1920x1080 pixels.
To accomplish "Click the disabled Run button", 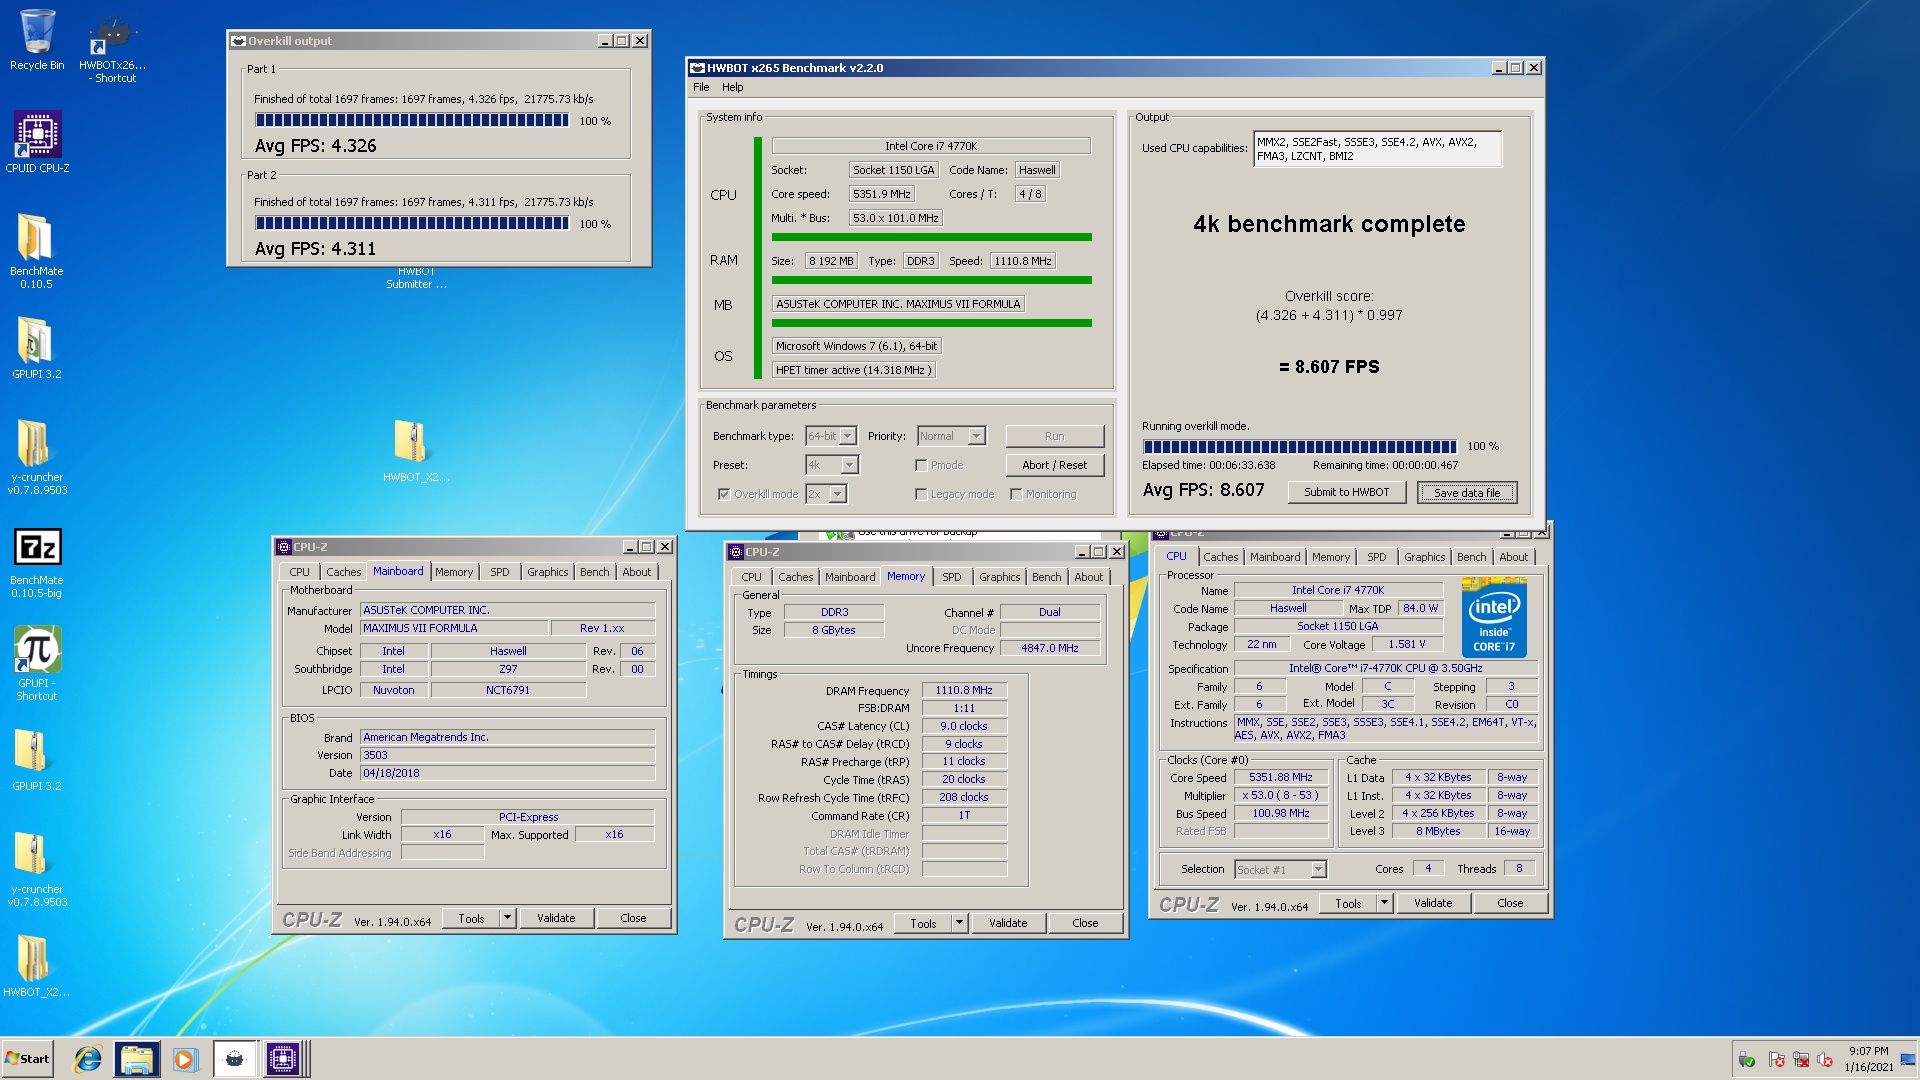I will click(1054, 436).
